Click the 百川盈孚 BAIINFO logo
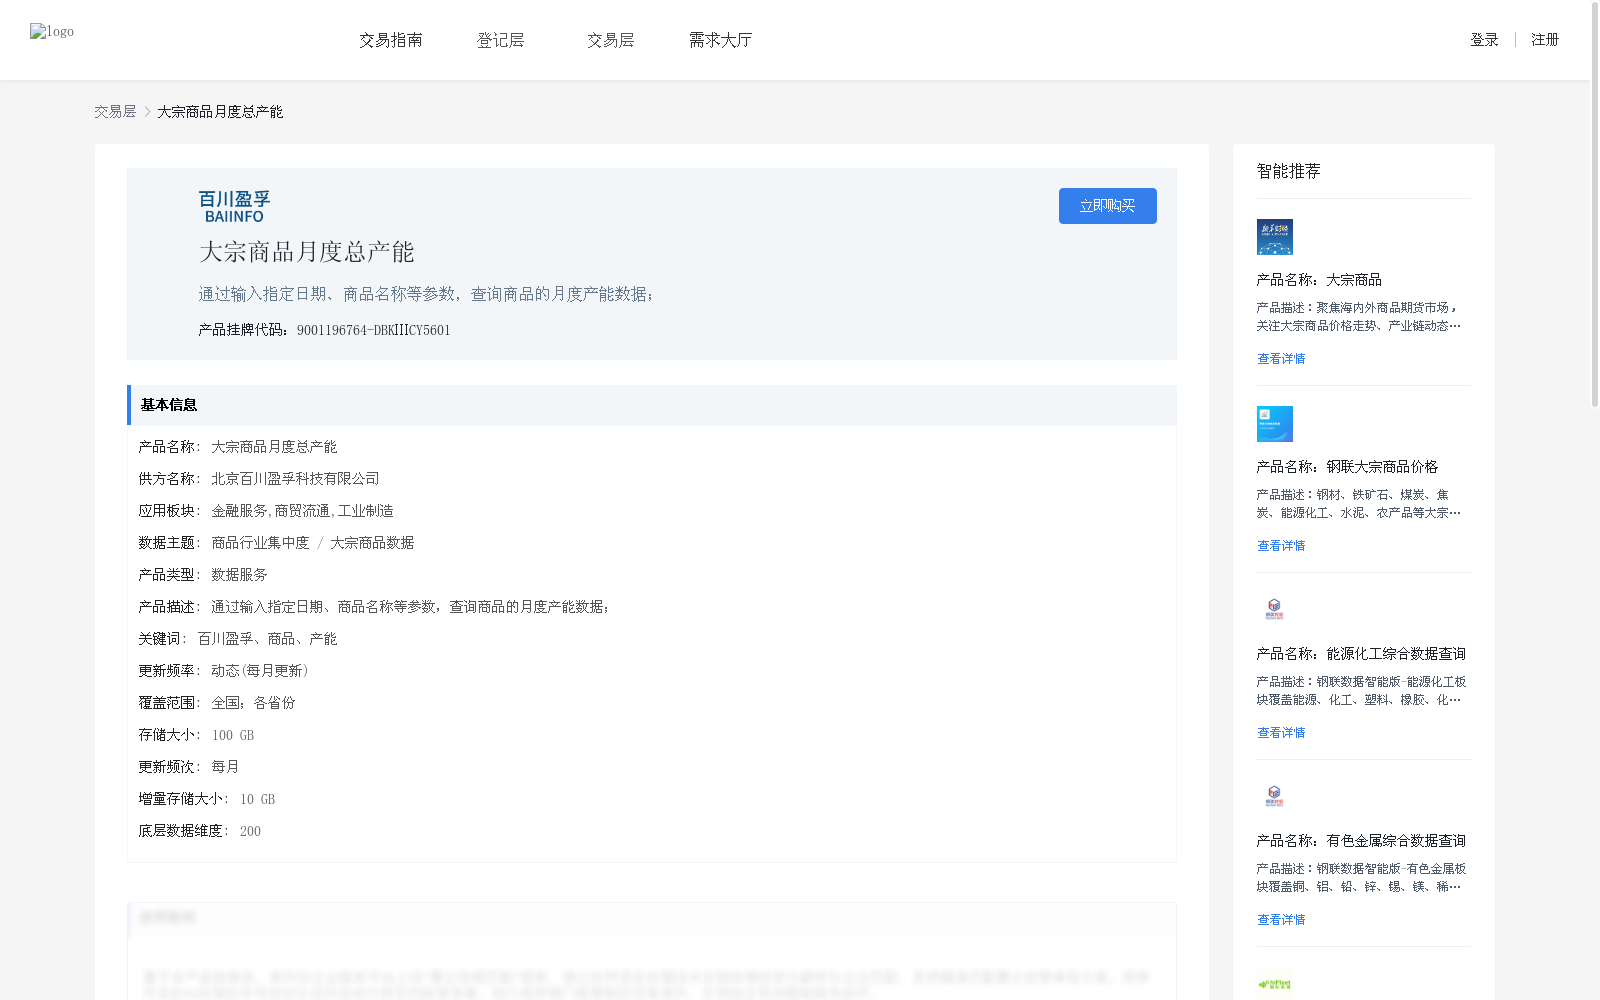This screenshot has height=1000, width=1600. click(x=234, y=206)
